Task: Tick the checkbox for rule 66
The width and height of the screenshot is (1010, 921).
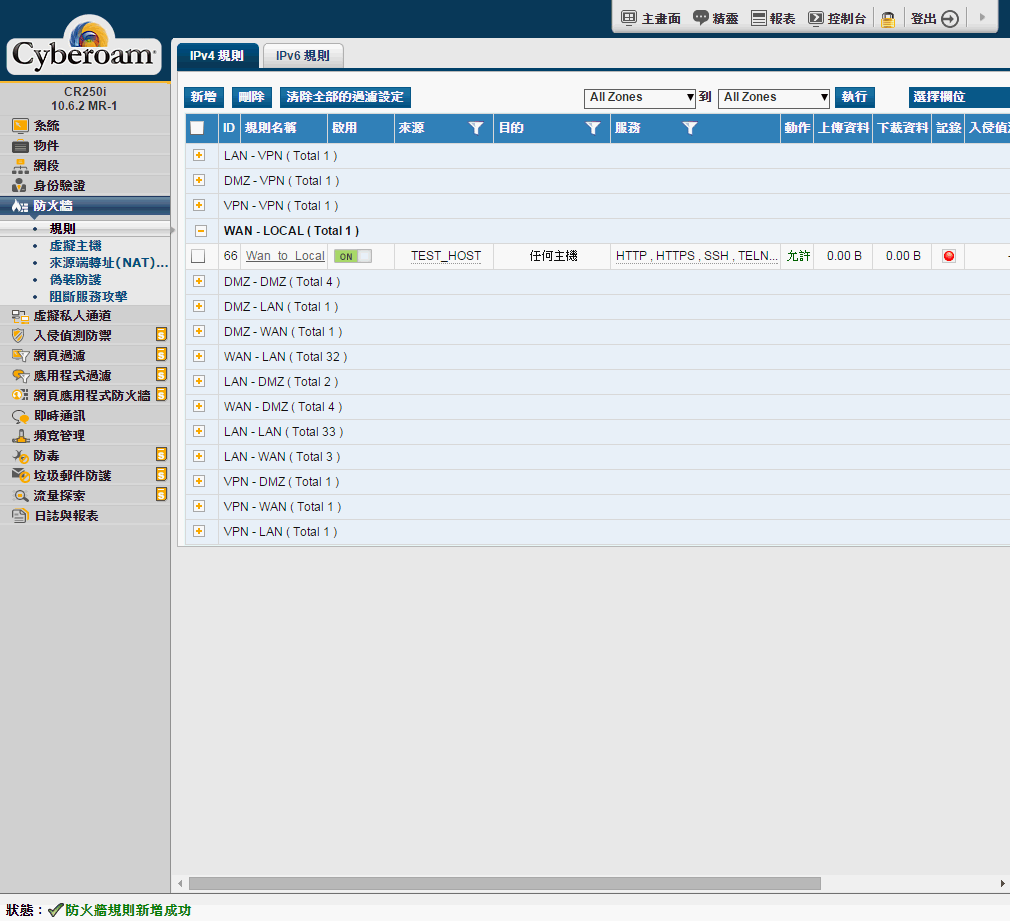Action: pyautogui.click(x=198, y=256)
